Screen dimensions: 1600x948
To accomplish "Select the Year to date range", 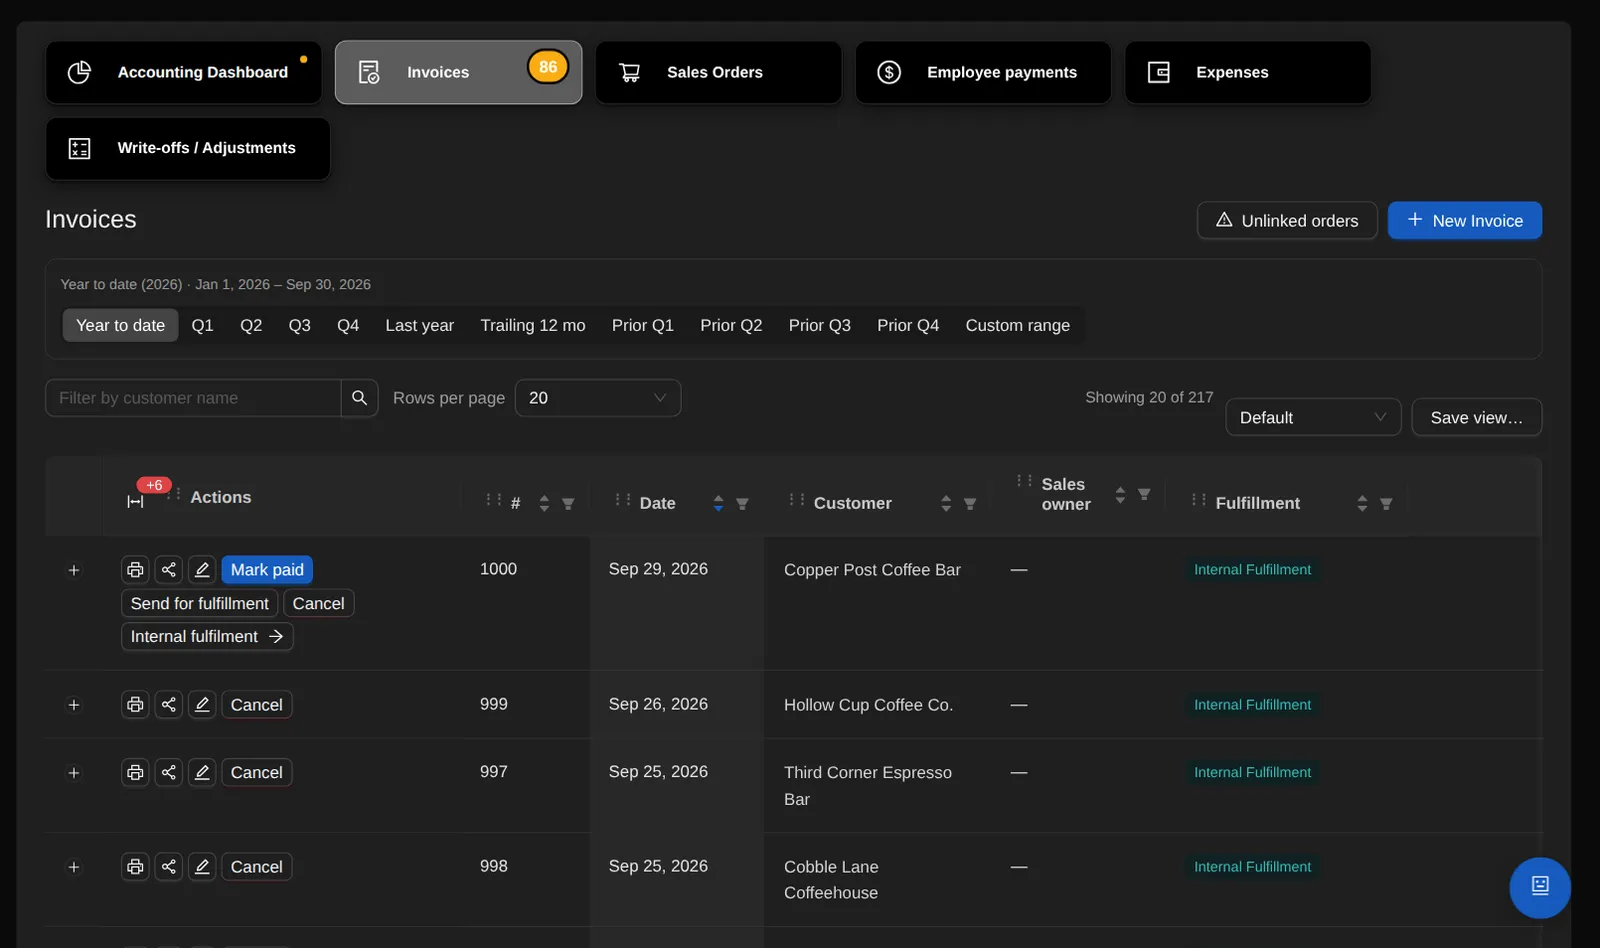I will [x=121, y=326].
